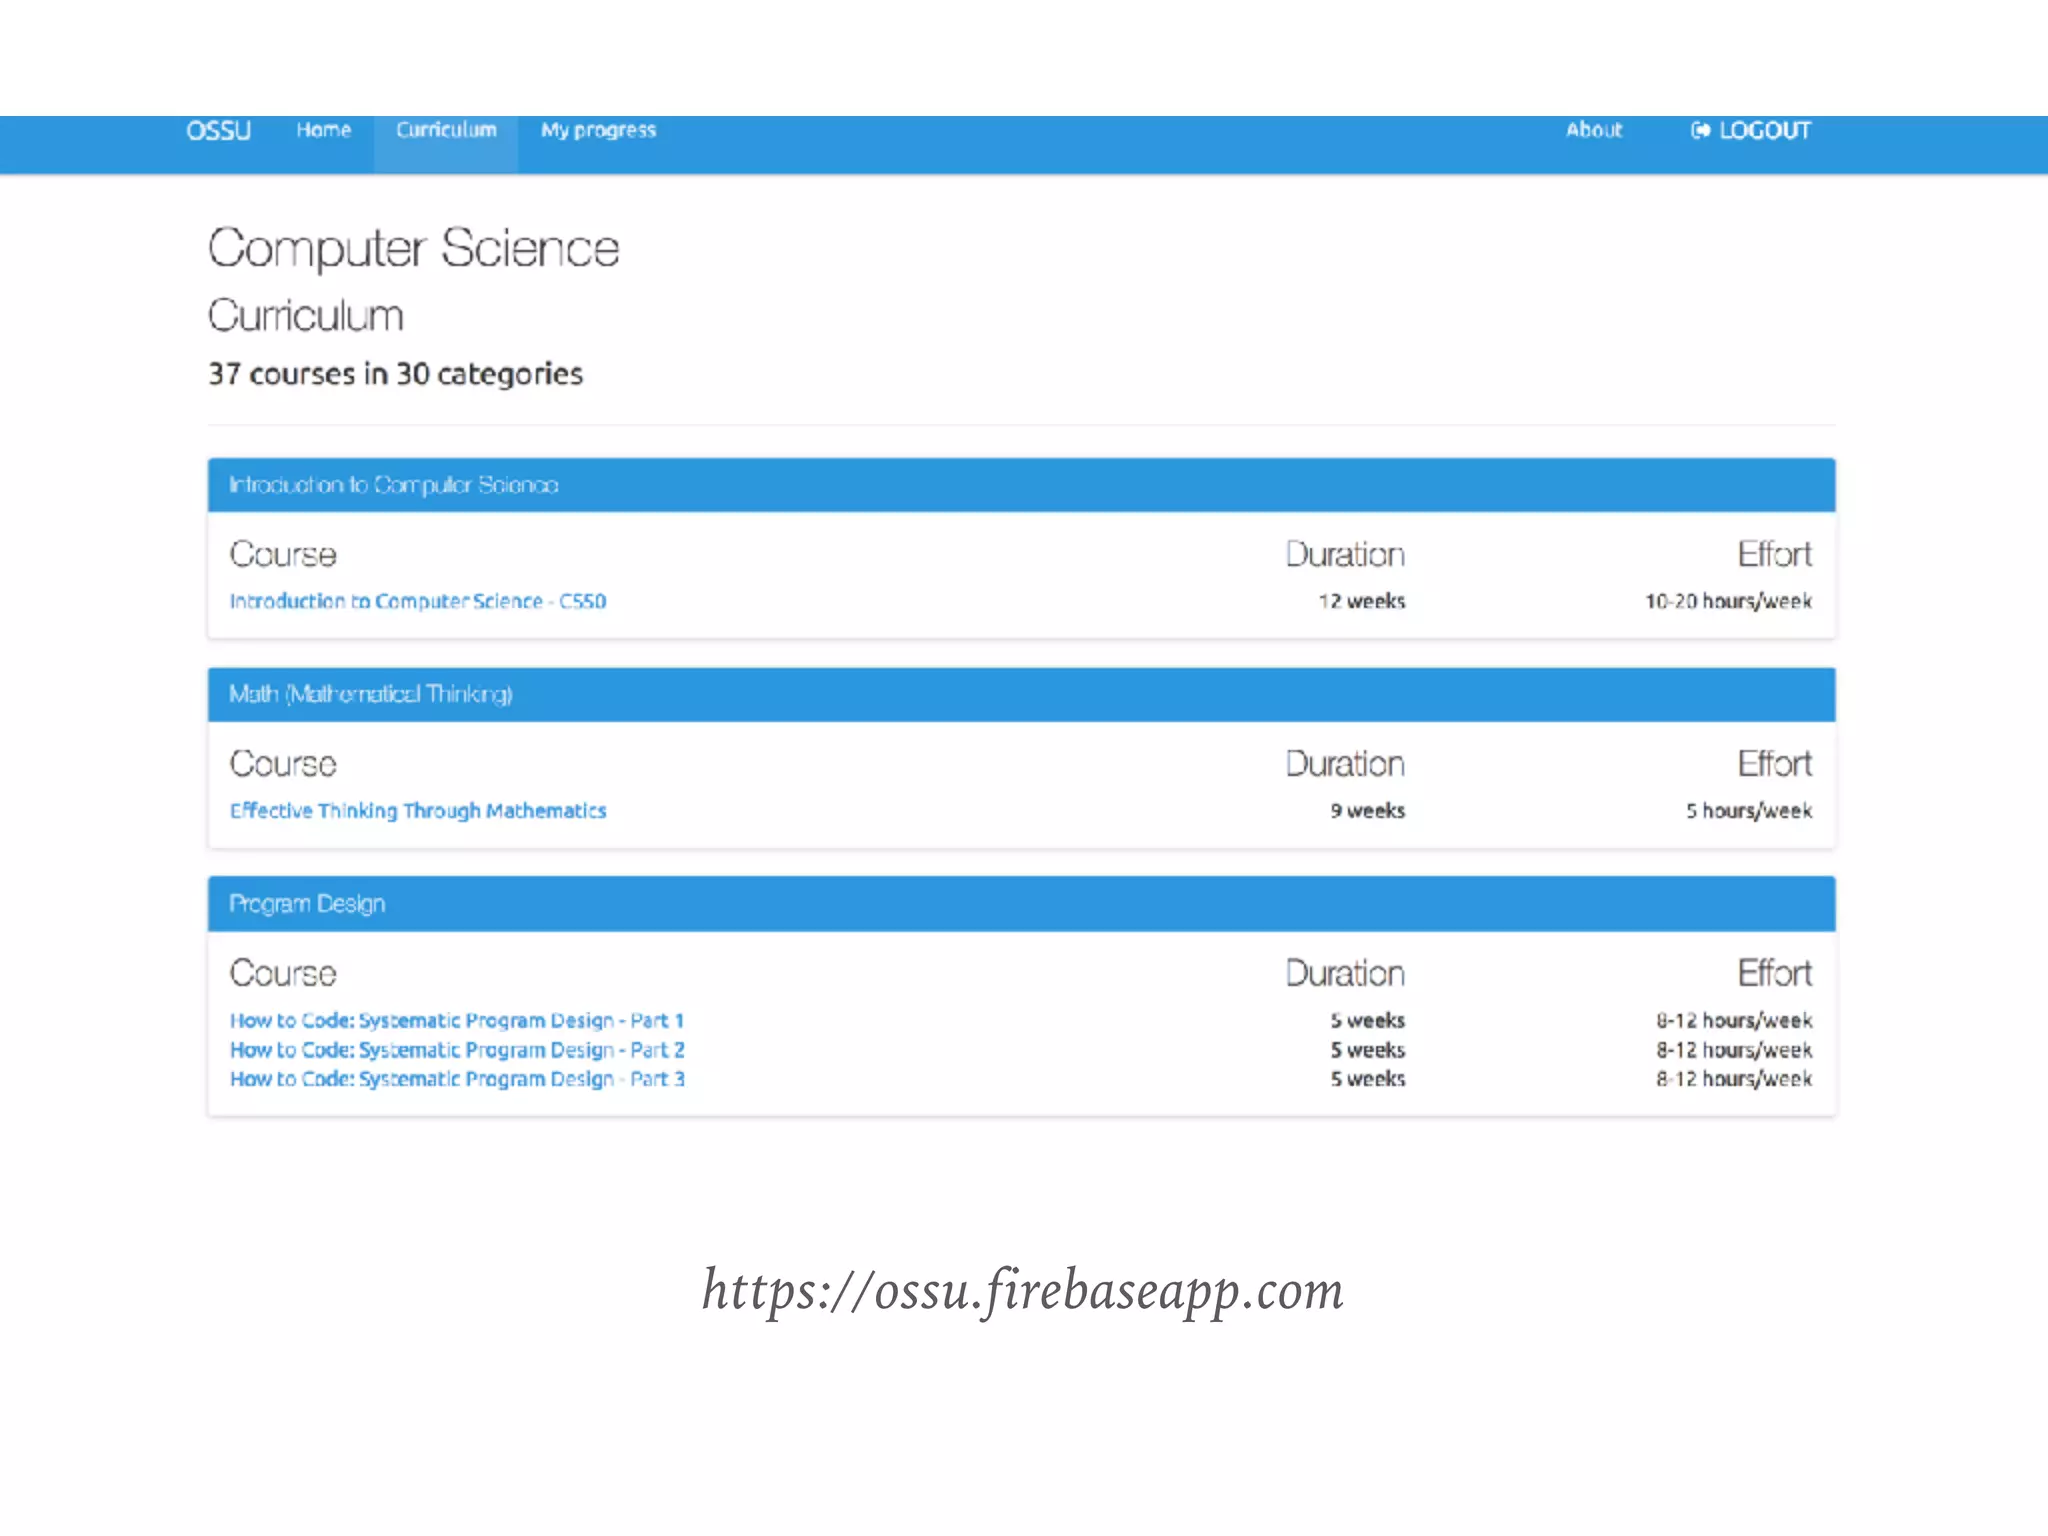Click Math (Mathematical Thinking) panel header
This screenshot has height=1536, width=2048.
[1021, 694]
